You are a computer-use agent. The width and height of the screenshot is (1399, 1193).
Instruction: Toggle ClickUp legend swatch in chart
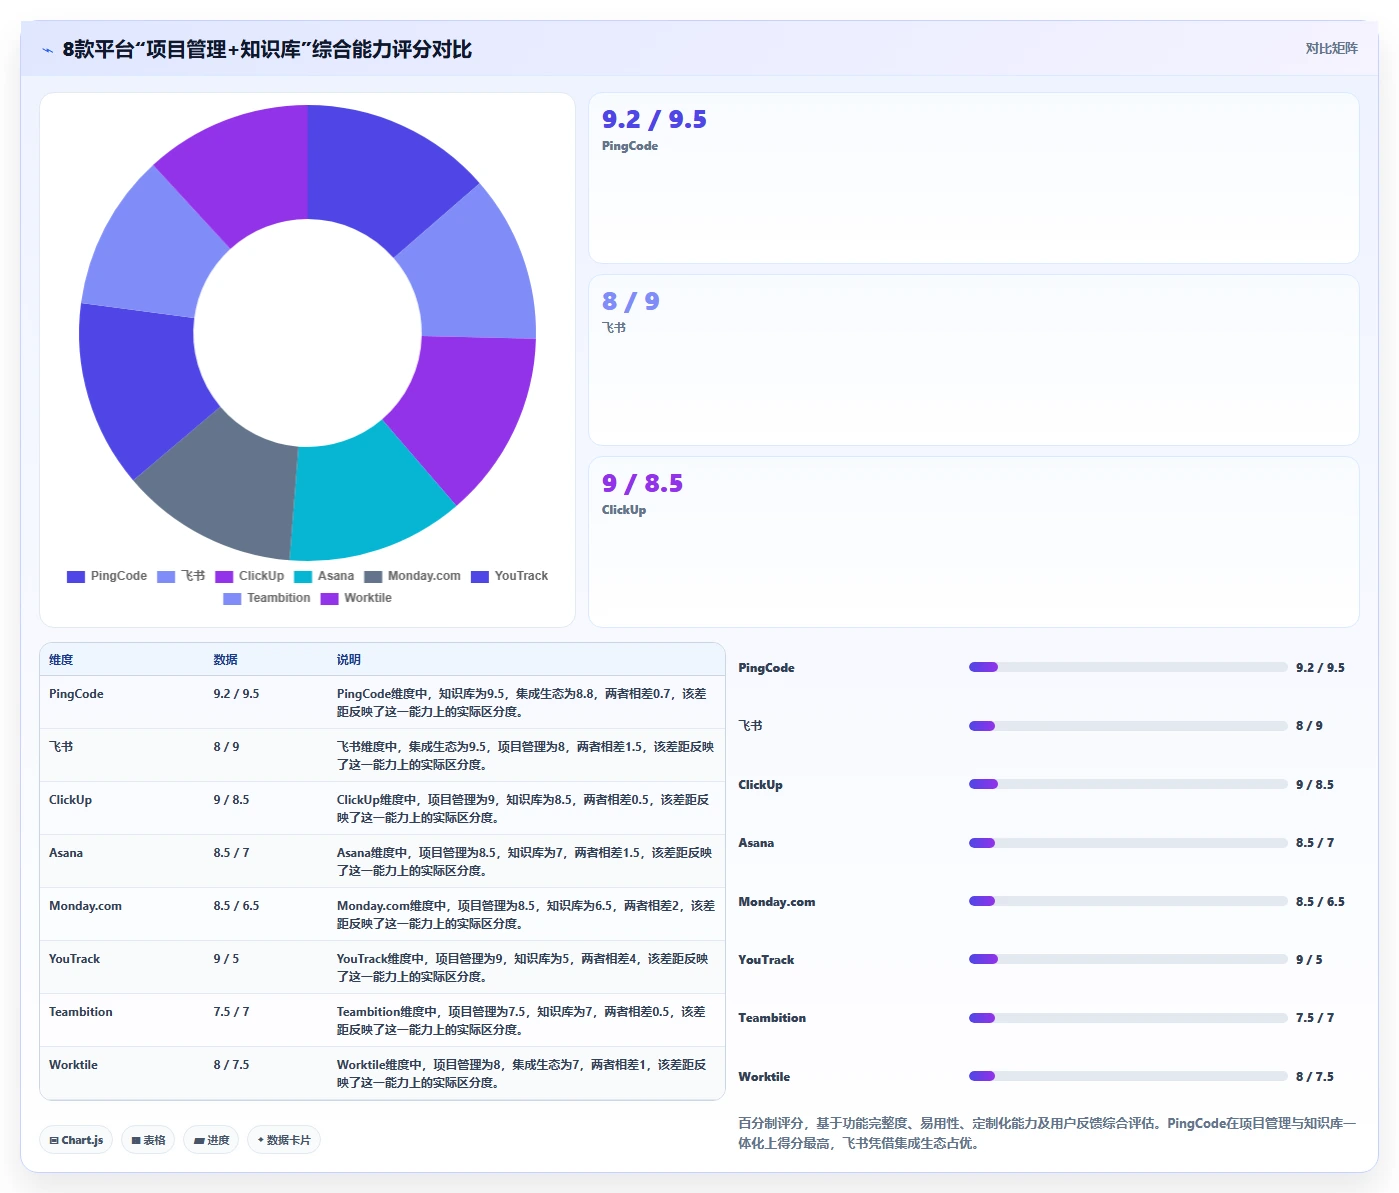[224, 577]
